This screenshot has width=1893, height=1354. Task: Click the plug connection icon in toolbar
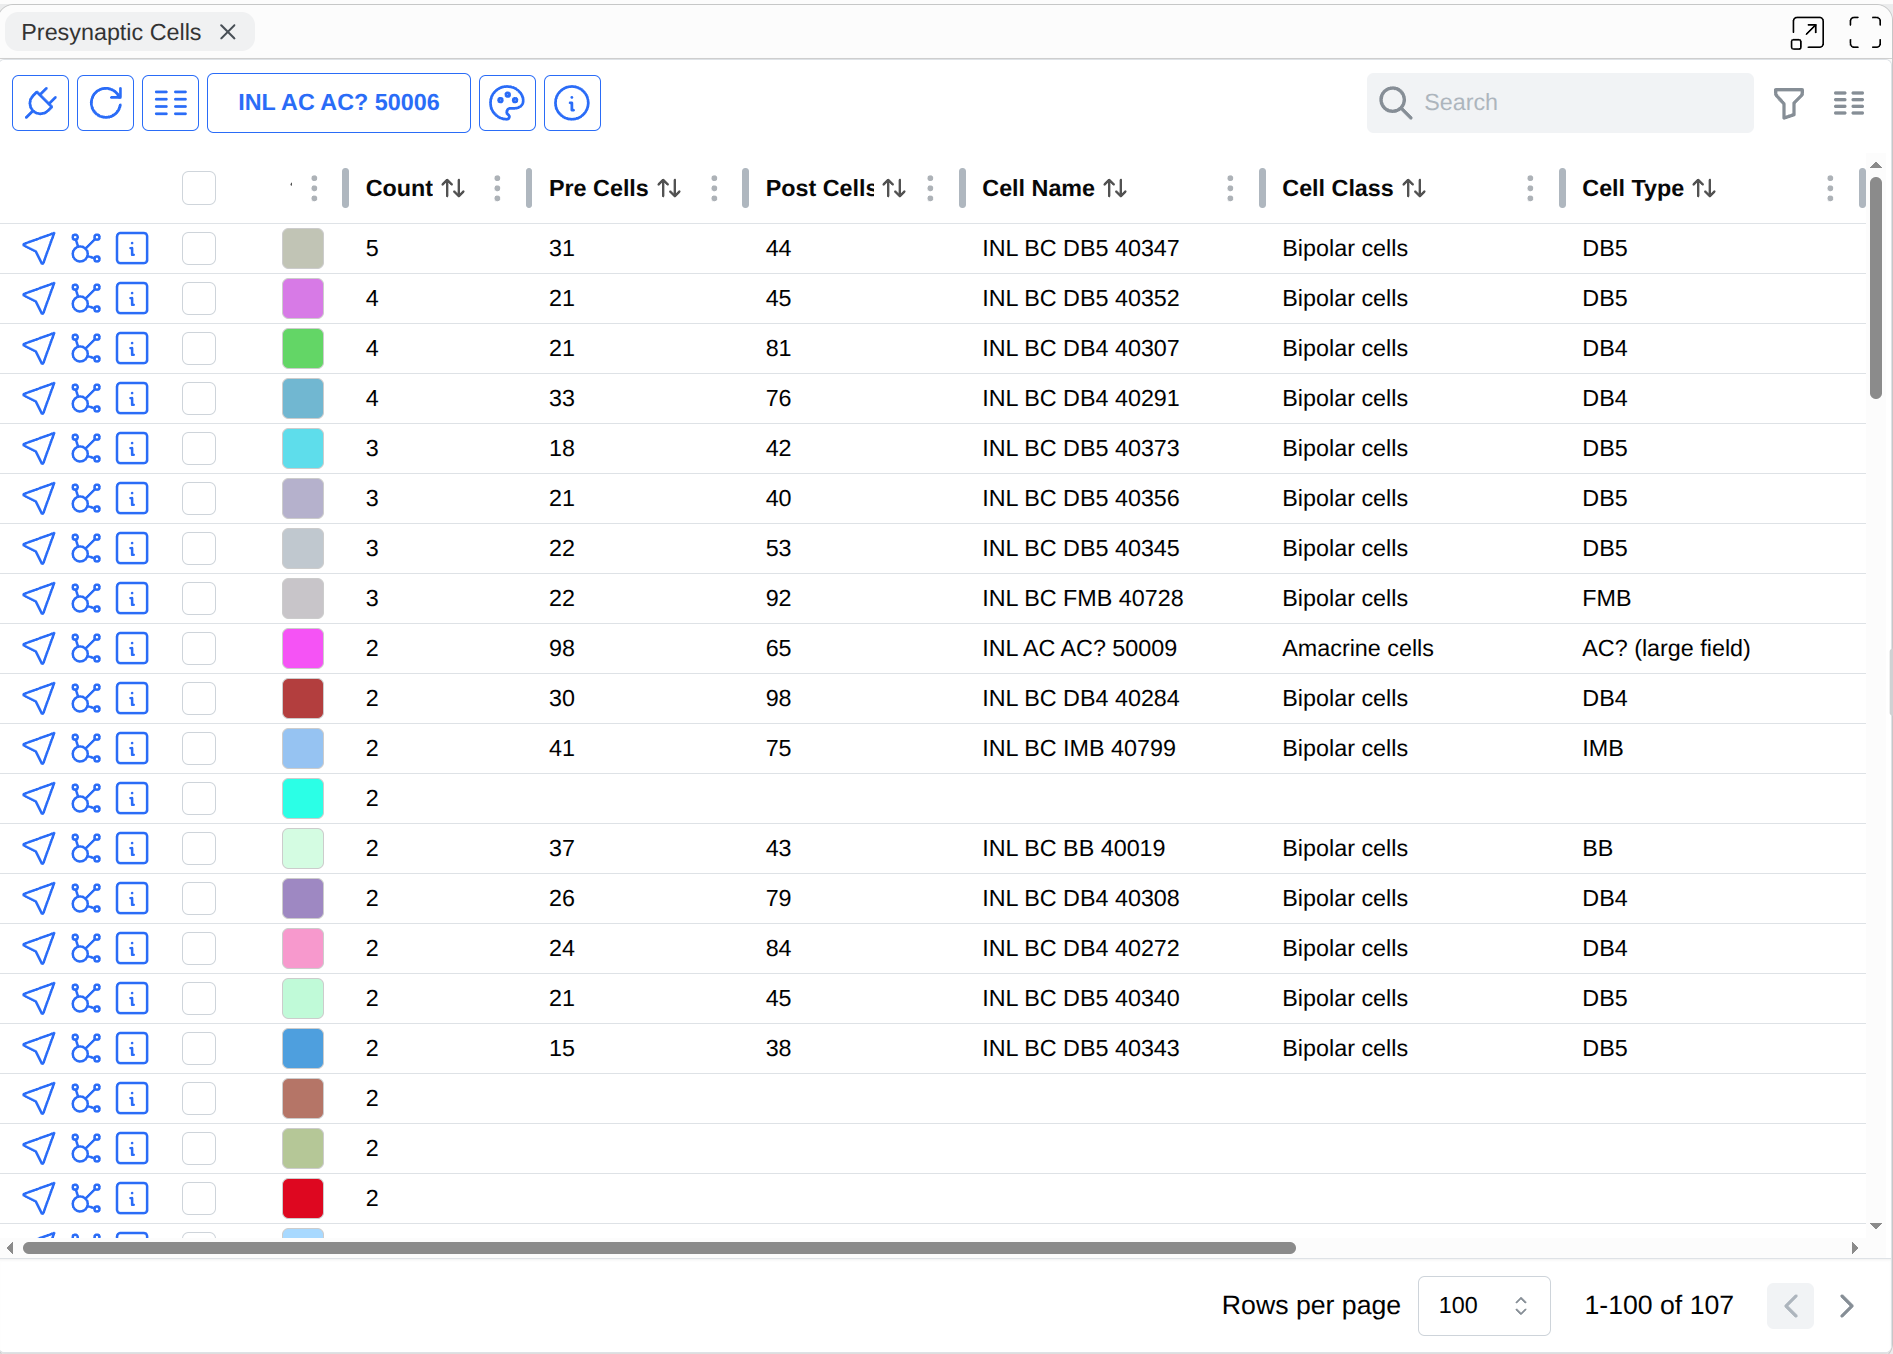[x=40, y=102]
